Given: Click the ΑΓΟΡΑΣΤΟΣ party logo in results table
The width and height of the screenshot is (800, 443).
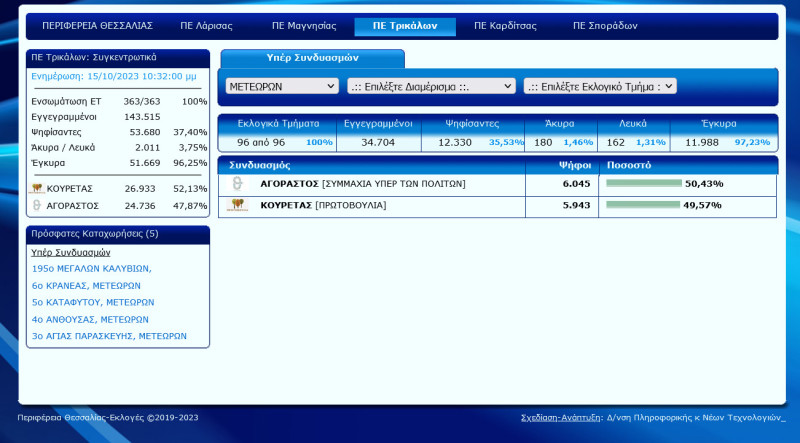Looking at the screenshot, I should coord(238,184).
